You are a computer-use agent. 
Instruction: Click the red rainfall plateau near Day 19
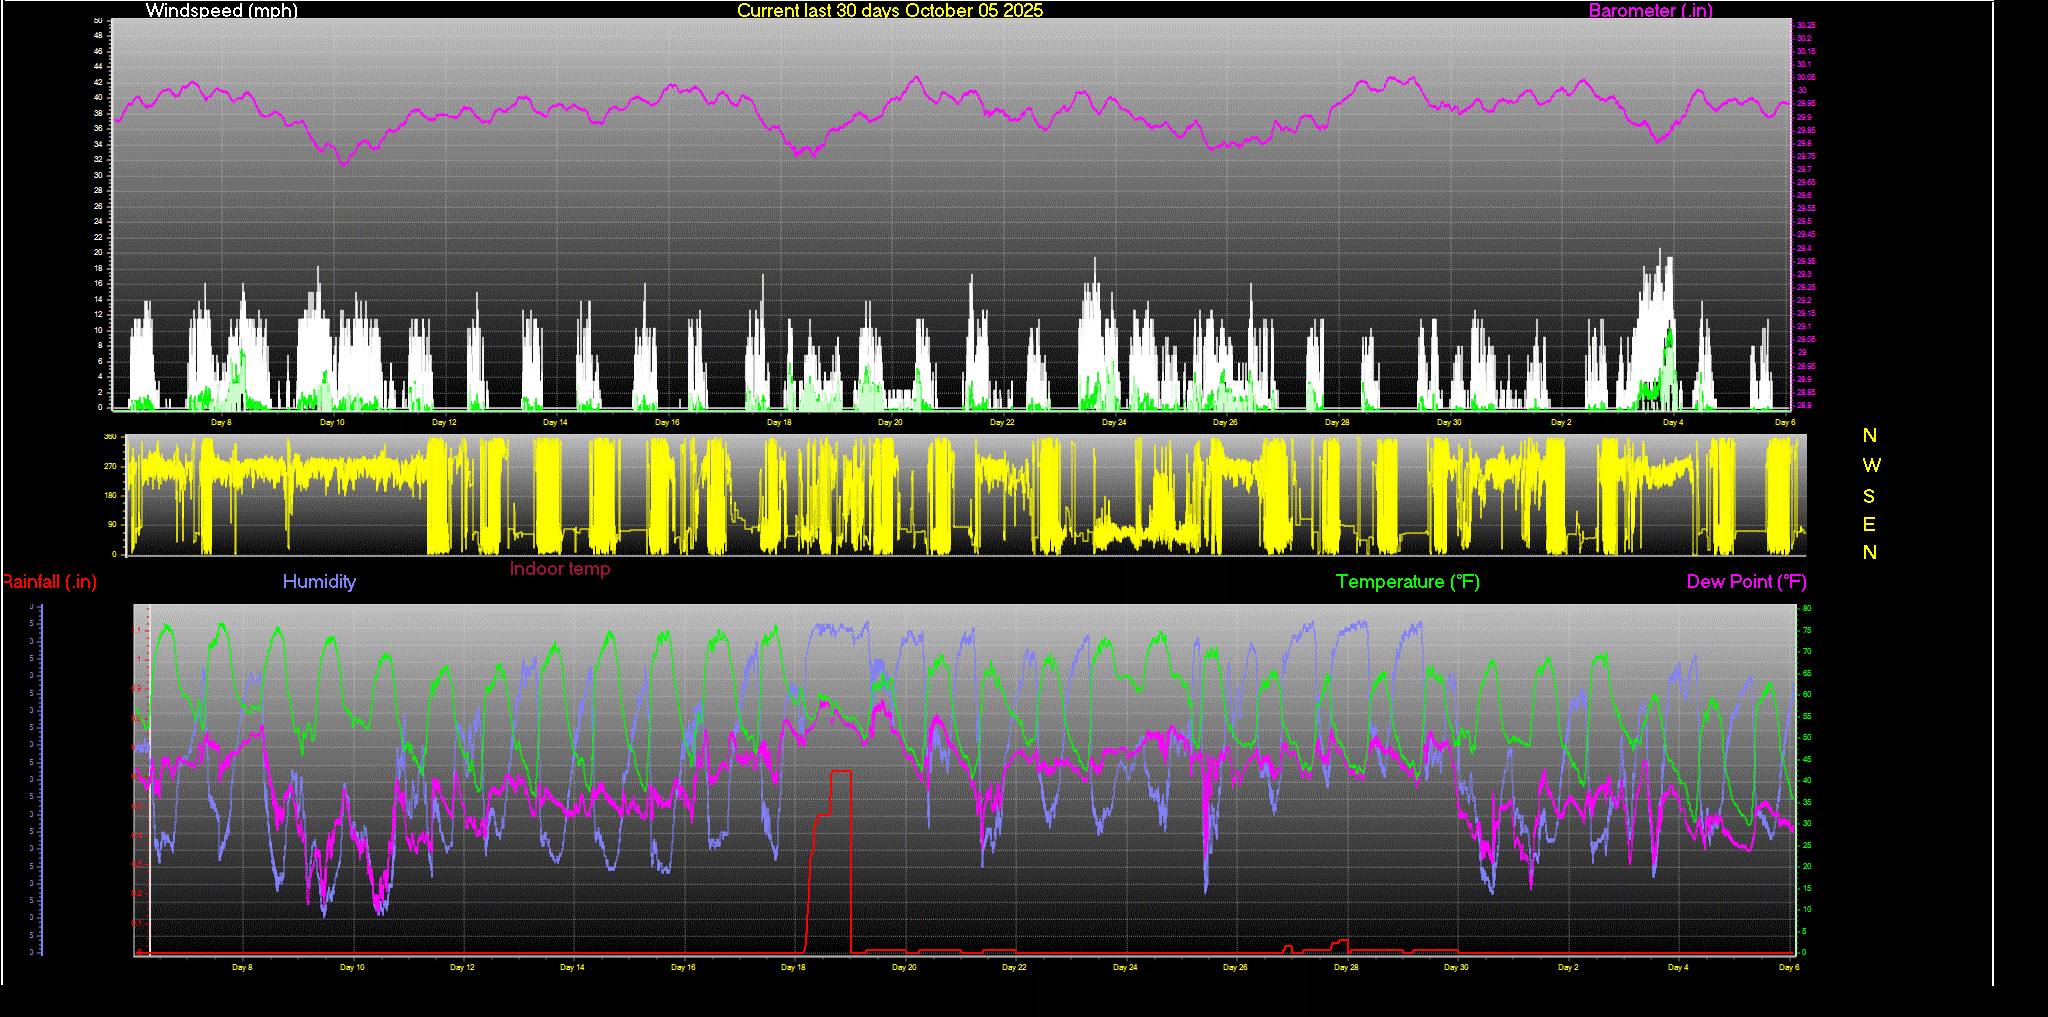pyautogui.click(x=840, y=771)
